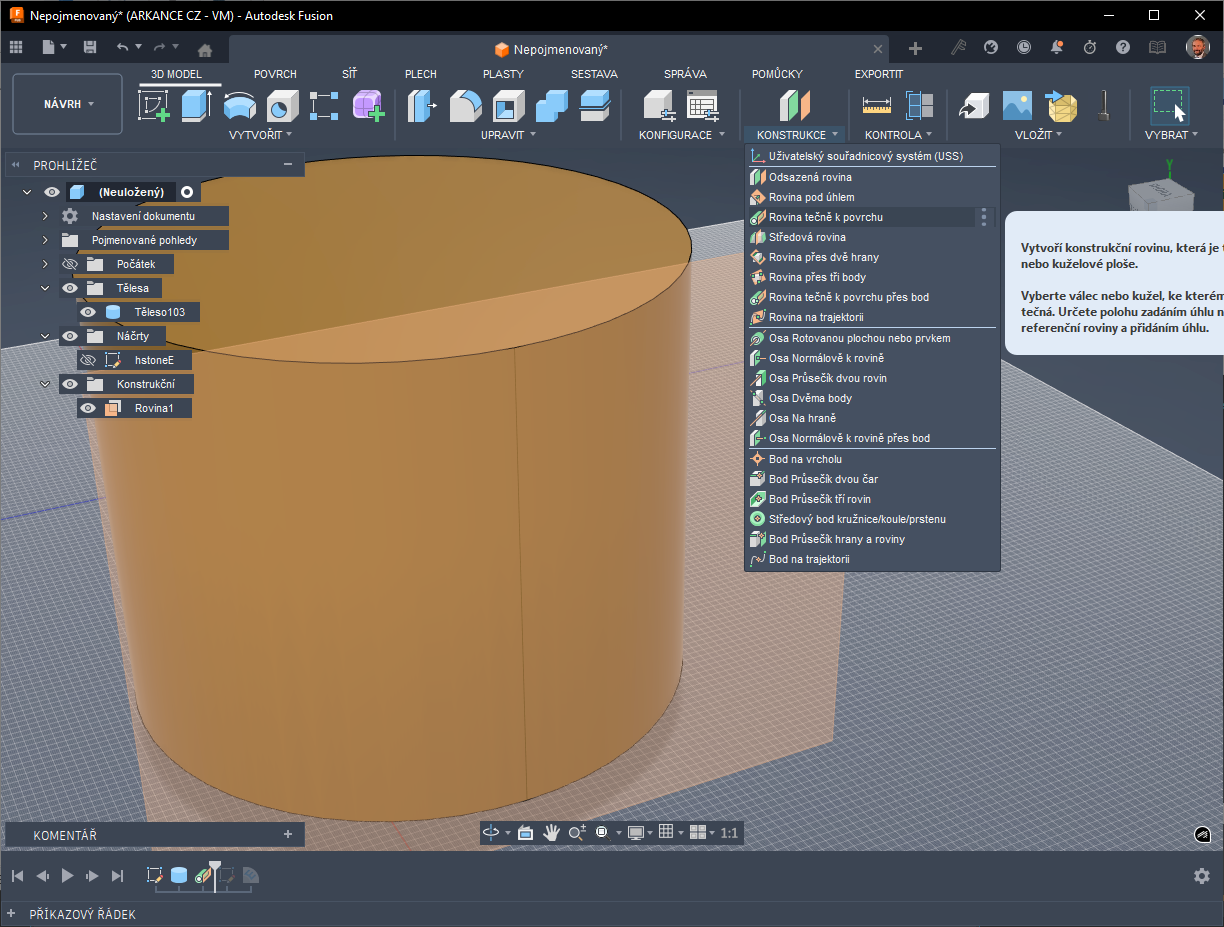The image size is (1224, 927).
Task: Open the Insert Decal image icon
Action: pyautogui.click(x=1017, y=105)
